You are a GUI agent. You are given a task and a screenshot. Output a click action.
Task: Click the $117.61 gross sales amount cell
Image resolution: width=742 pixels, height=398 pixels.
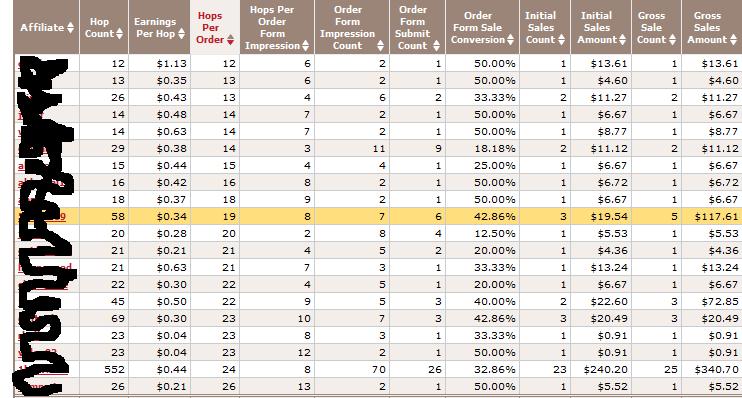tap(712, 216)
